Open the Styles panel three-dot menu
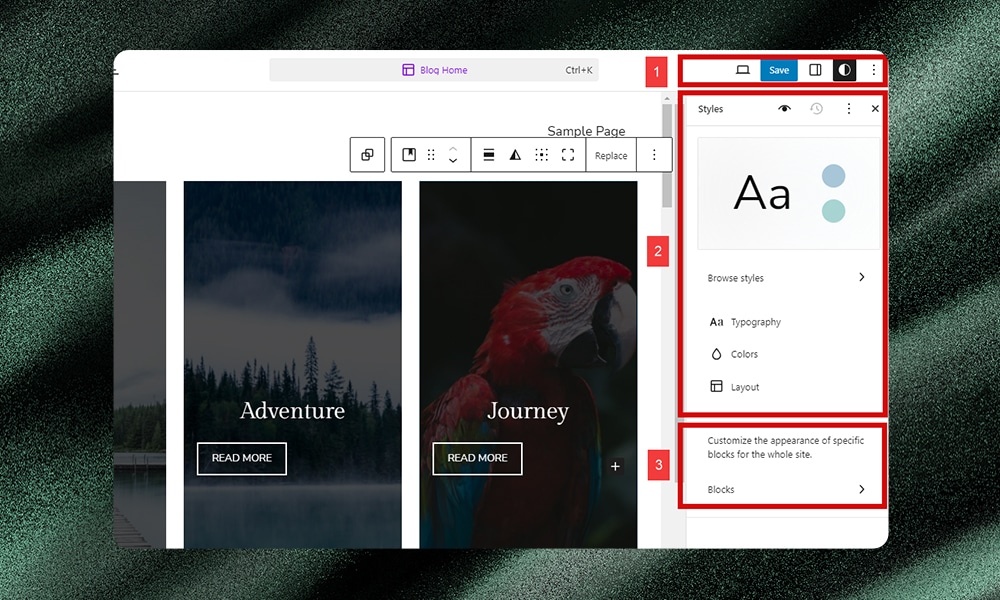The image size is (1000, 600). [849, 109]
